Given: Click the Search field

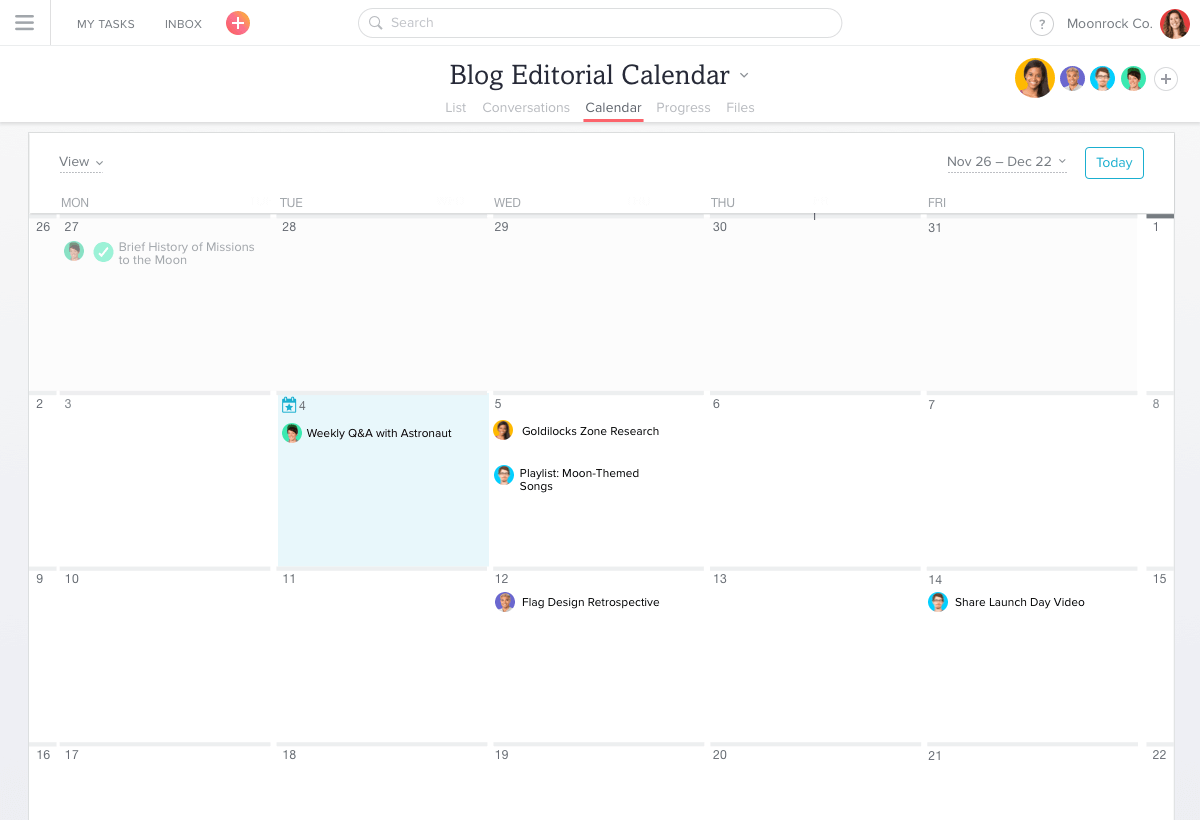Looking at the screenshot, I should tap(600, 23).
